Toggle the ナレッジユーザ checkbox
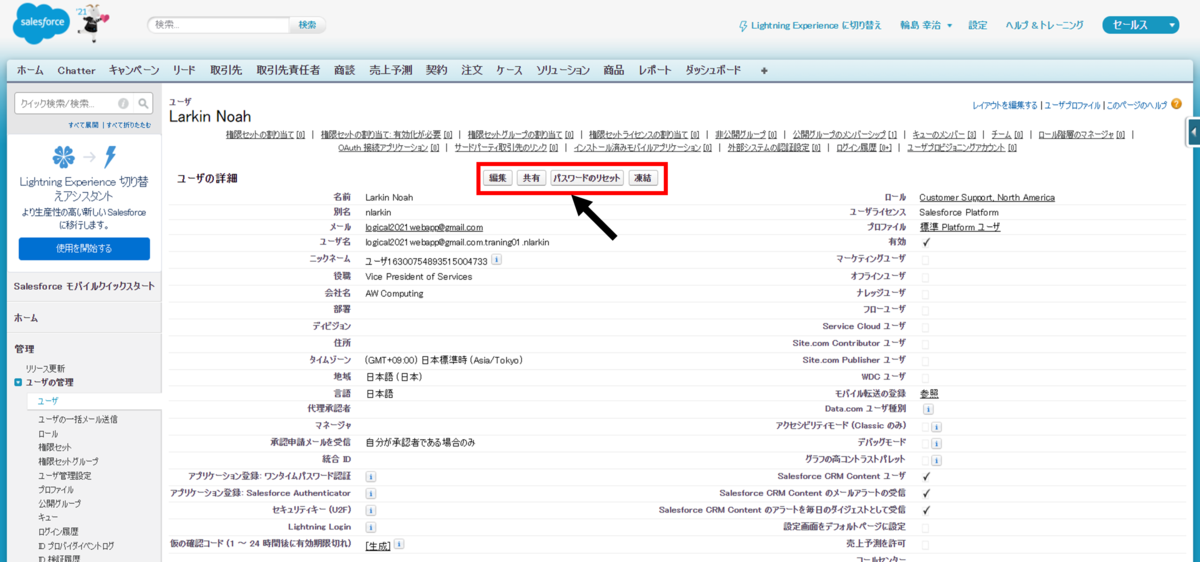Screen dimensions: 1200x562 925,293
